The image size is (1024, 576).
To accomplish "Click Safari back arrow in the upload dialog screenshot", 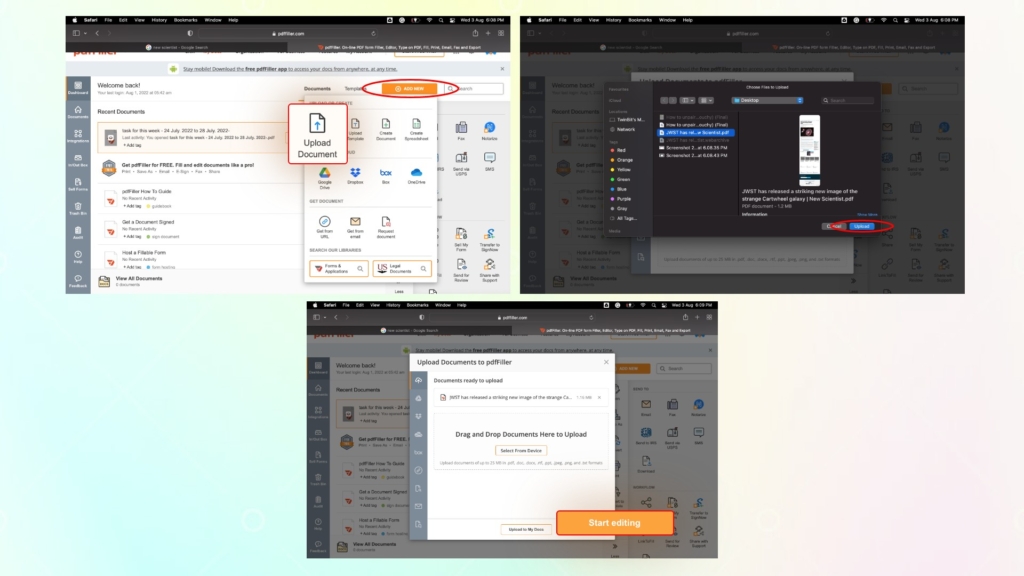I will pos(336,317).
